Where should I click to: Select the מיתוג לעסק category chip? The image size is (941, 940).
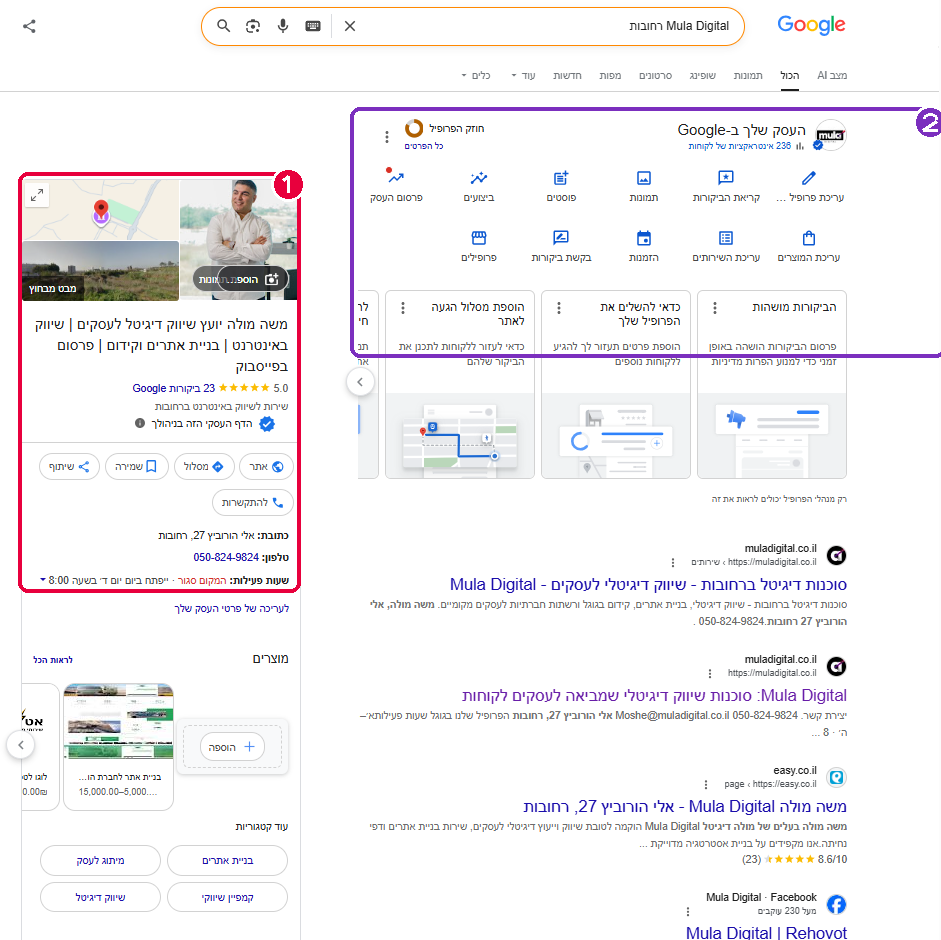pyautogui.click(x=100, y=860)
